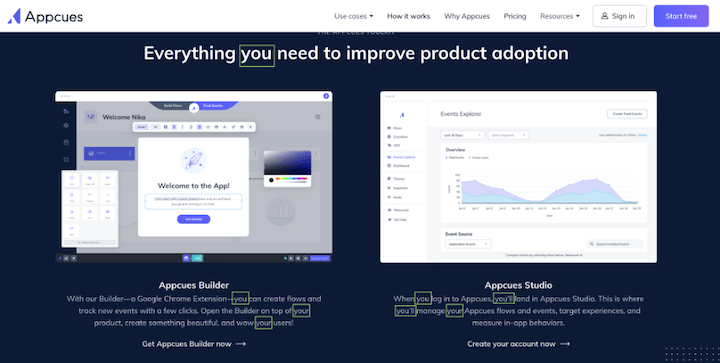
Task: Click the blue circle icon atop builder screenshot
Action: point(326,96)
